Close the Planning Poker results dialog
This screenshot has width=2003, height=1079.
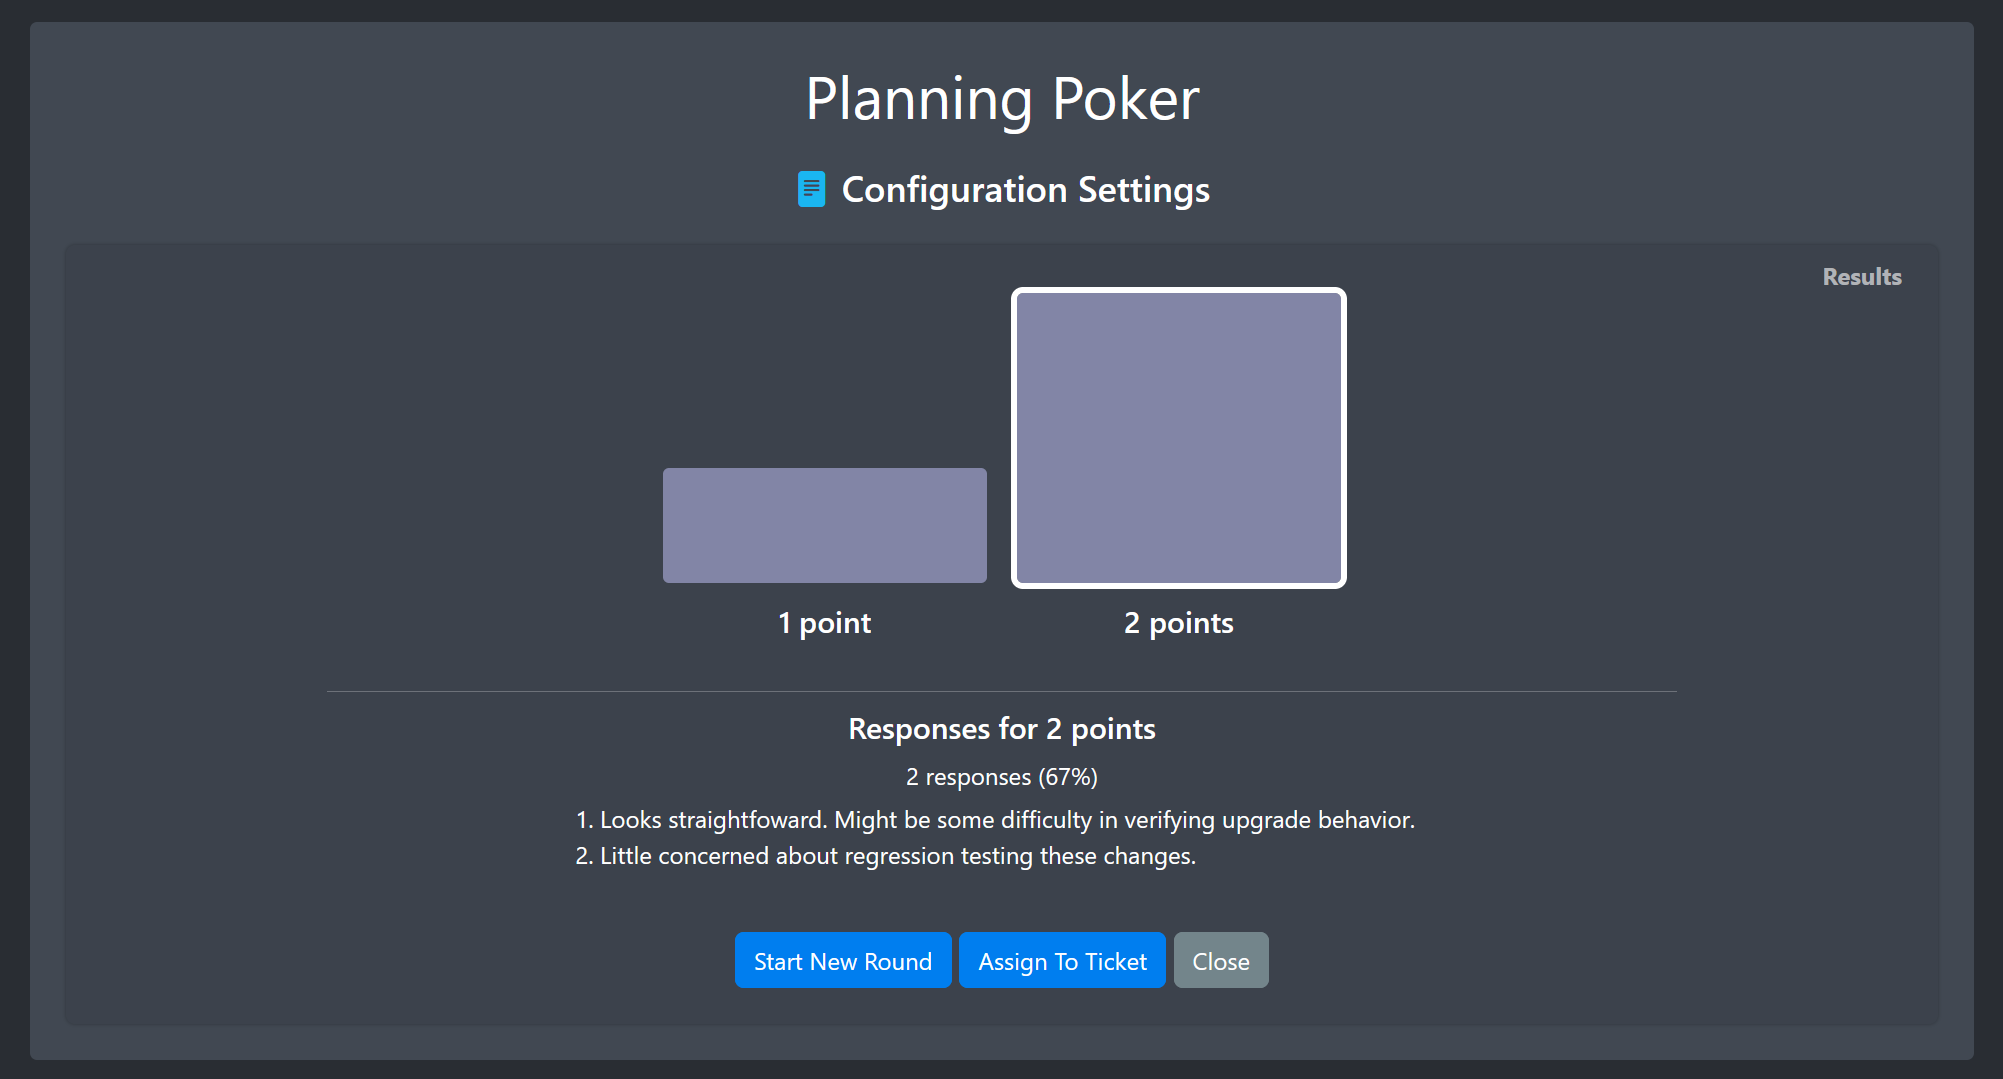[x=1220, y=960]
